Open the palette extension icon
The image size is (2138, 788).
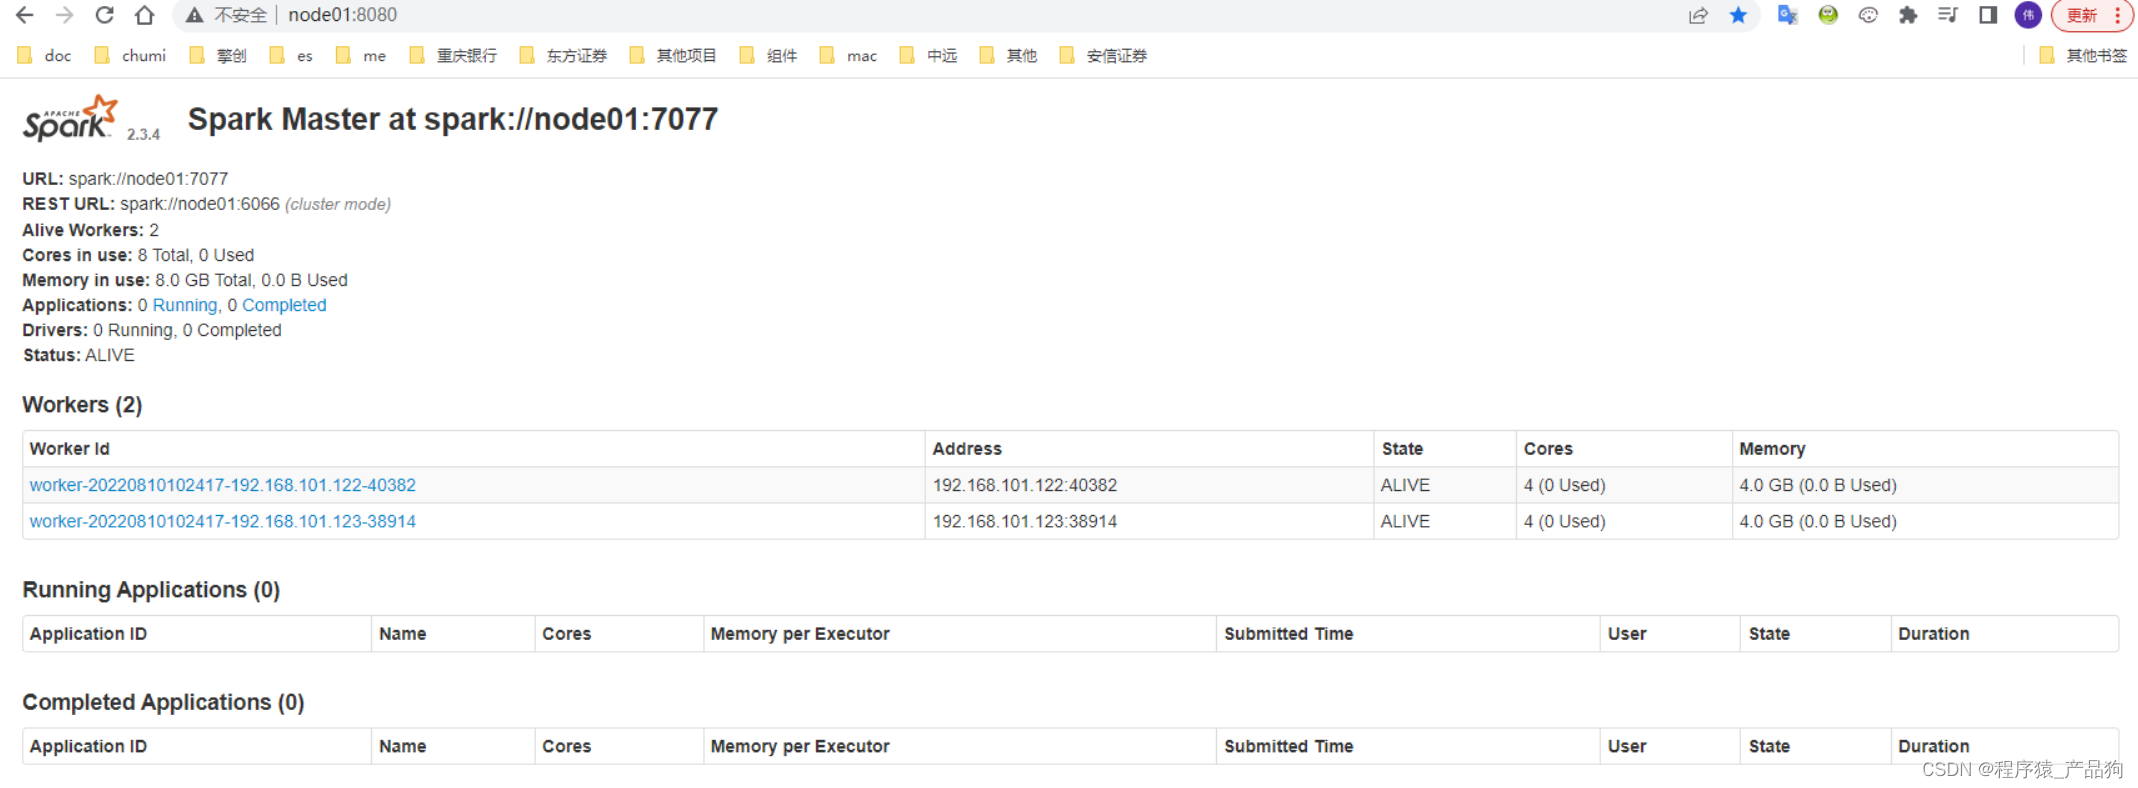click(1868, 15)
